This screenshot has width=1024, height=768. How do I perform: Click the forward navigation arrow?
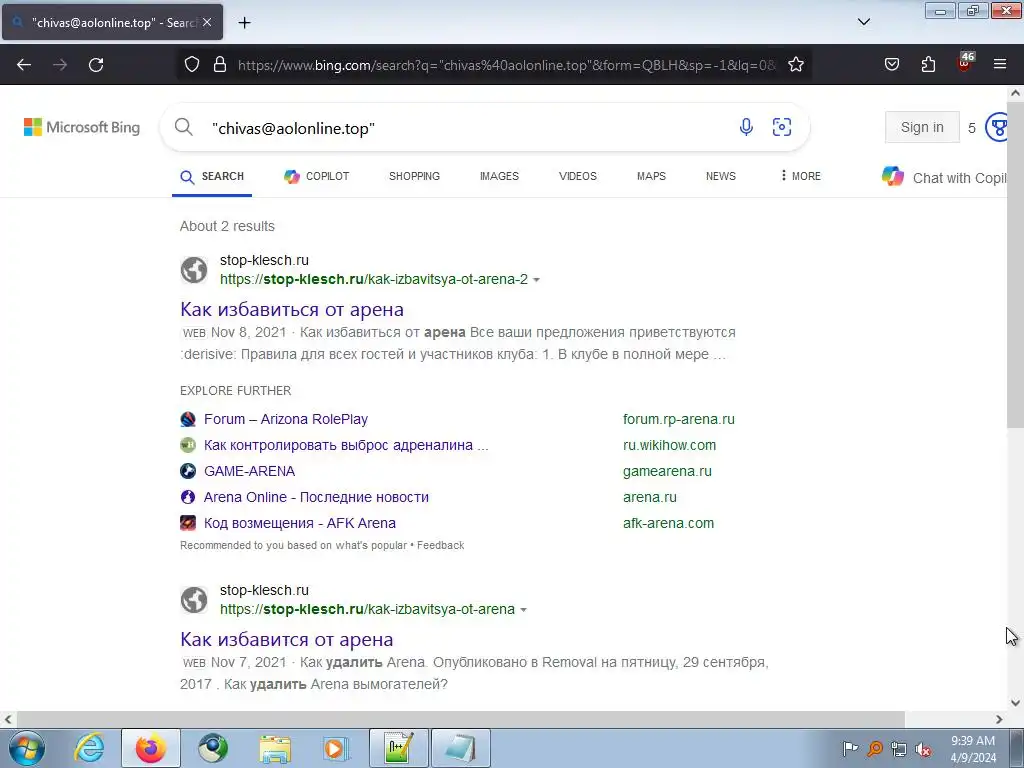pos(60,65)
